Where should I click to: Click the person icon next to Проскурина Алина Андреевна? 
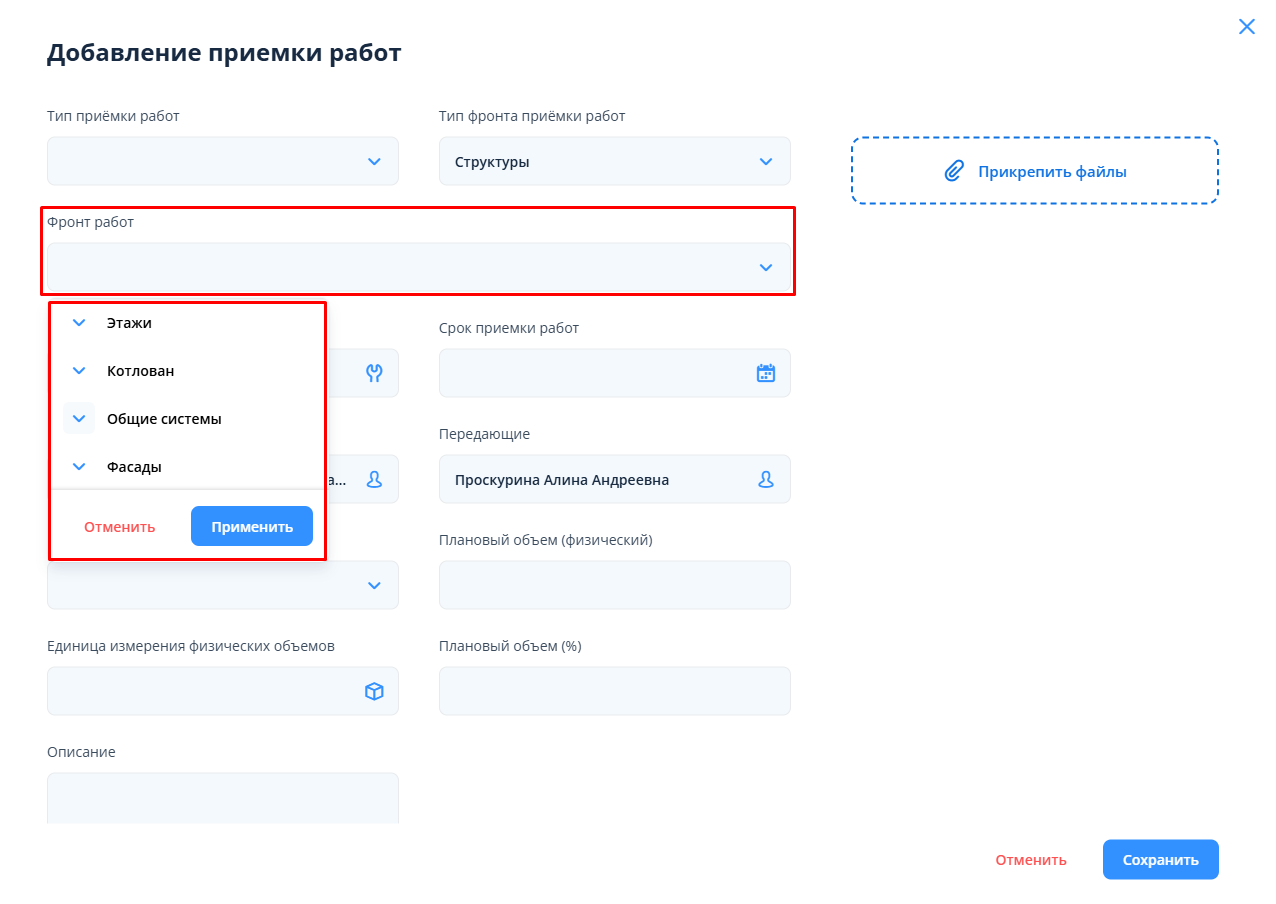(x=766, y=480)
